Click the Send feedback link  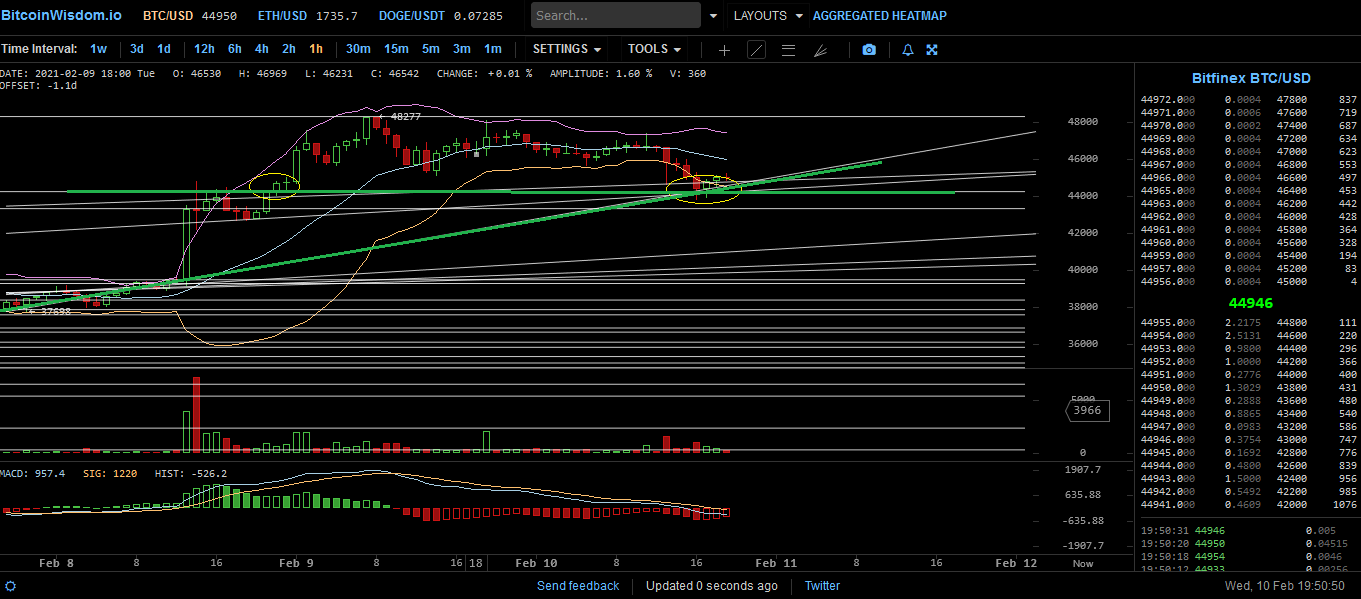tap(578, 586)
